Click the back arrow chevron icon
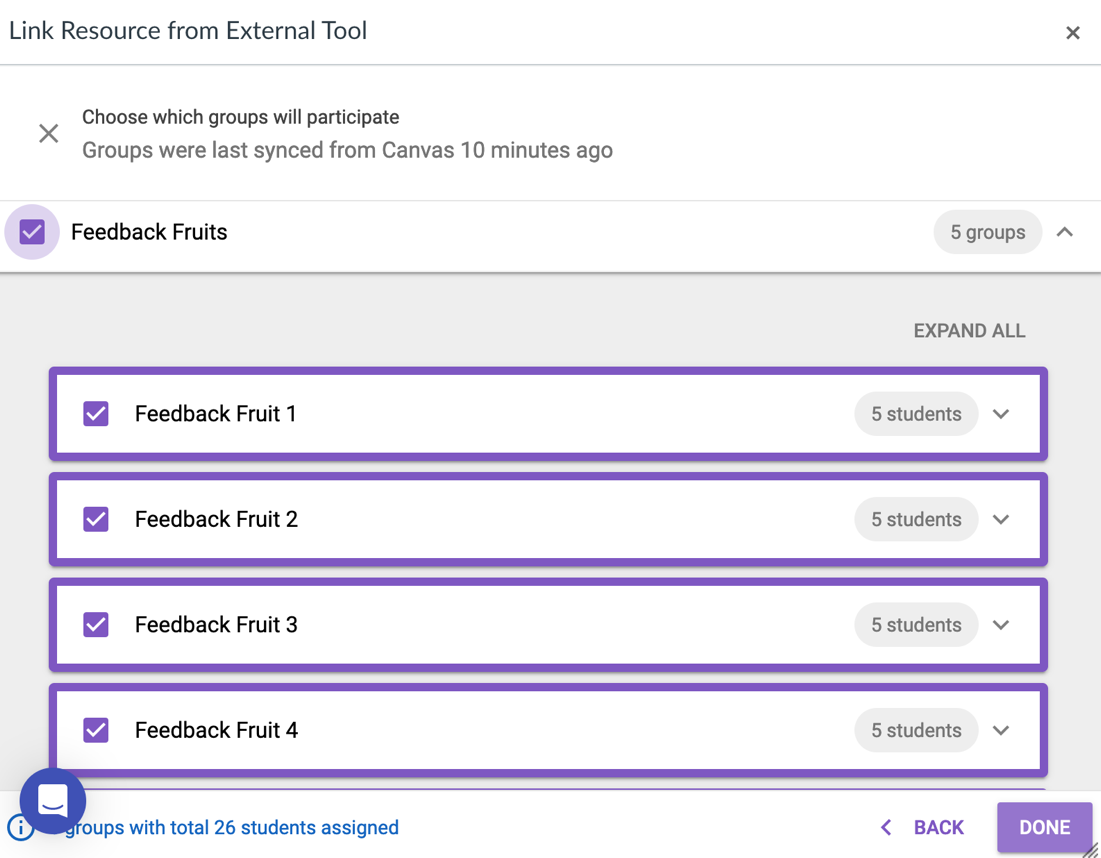This screenshot has height=858, width=1101. click(886, 827)
